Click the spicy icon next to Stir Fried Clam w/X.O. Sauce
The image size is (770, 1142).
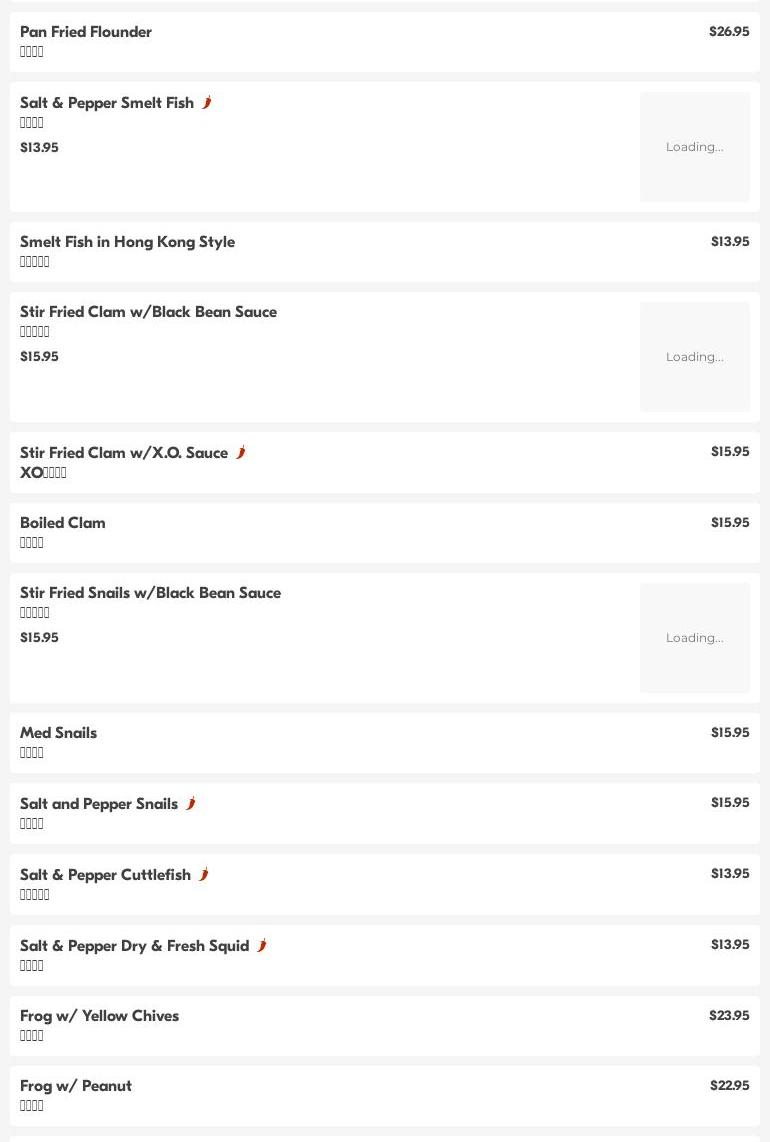pos(241,452)
